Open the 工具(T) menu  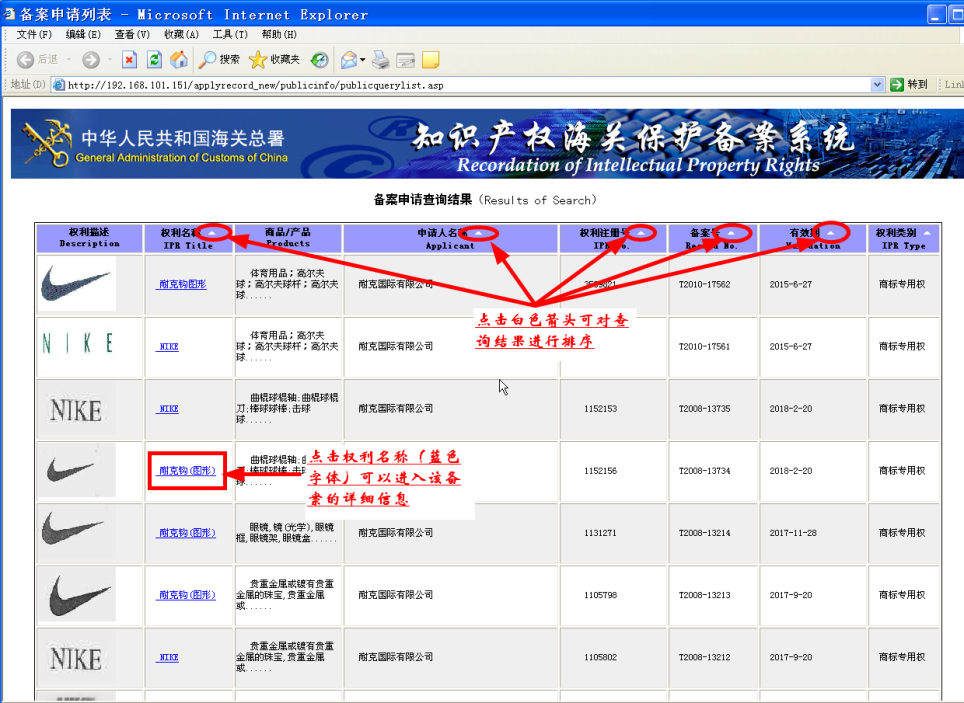pos(230,34)
